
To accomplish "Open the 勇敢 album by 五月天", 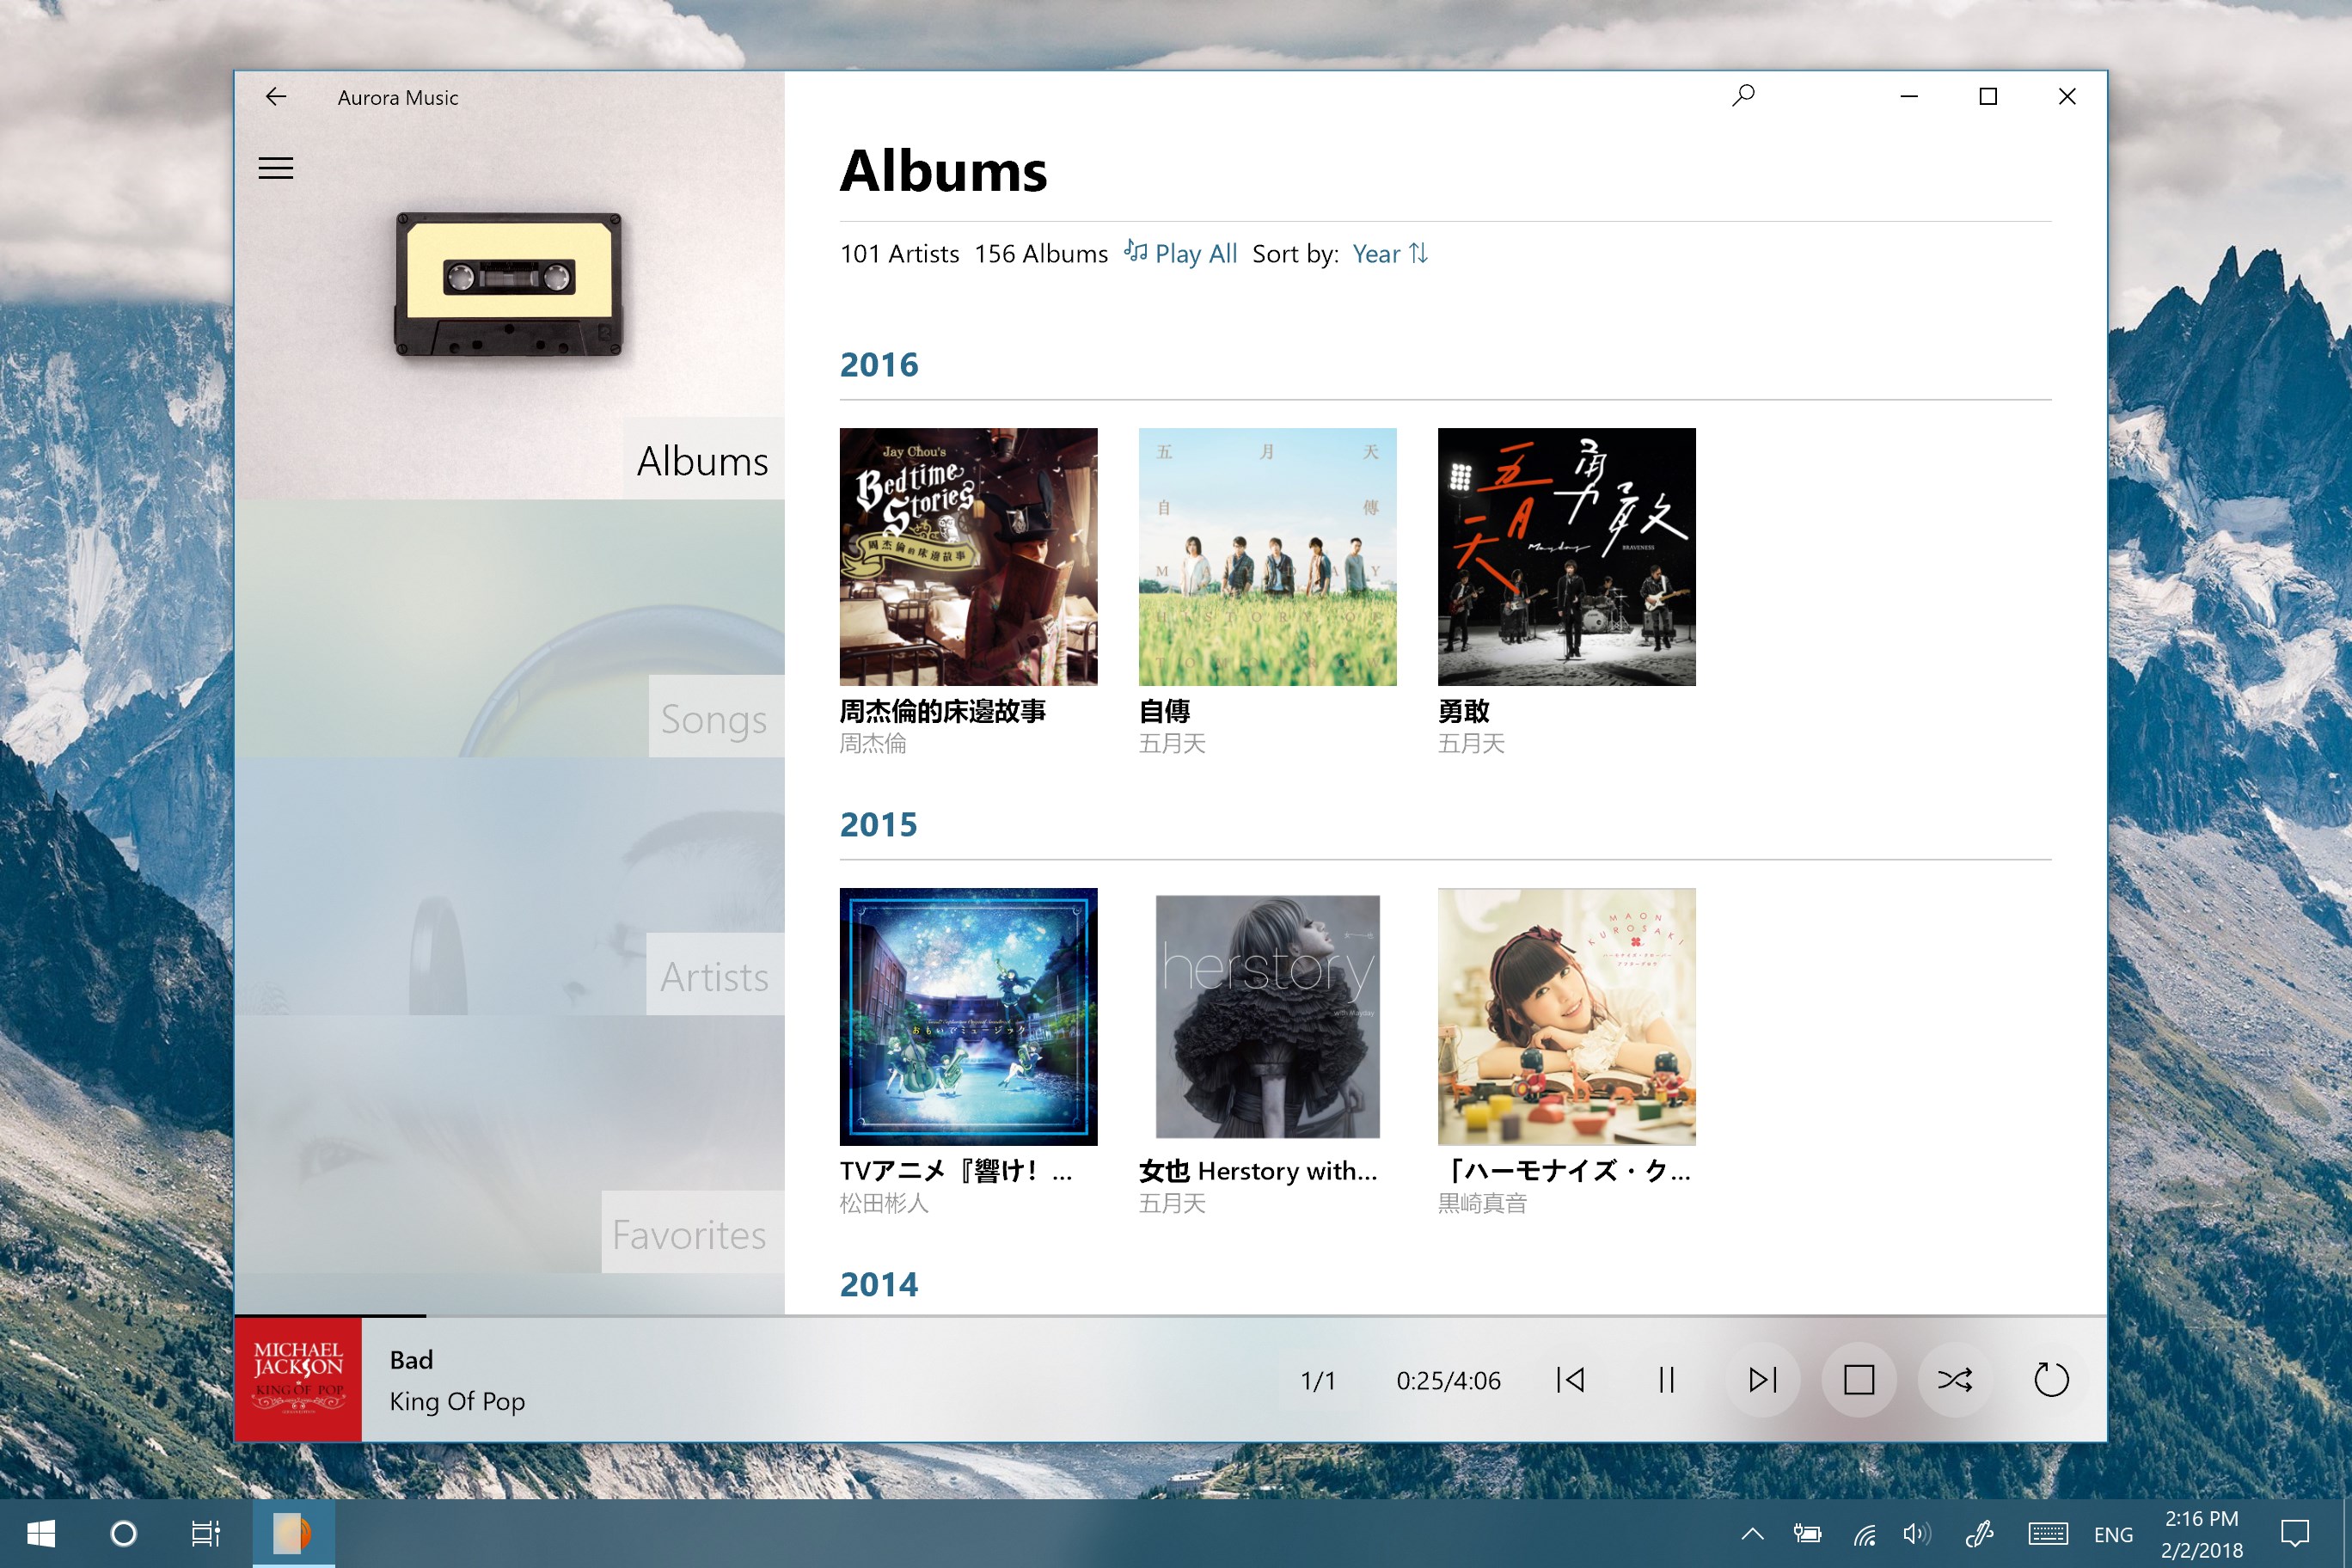I will pos(1566,556).
